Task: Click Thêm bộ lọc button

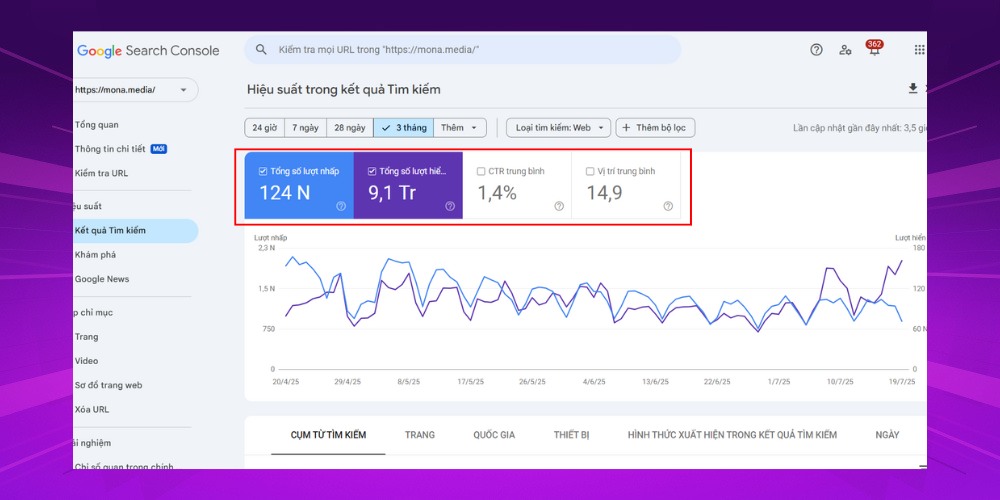Action: 655,128
